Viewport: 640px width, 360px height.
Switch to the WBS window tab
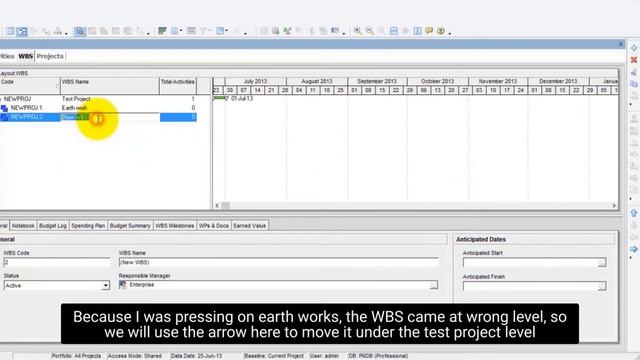click(x=25, y=56)
